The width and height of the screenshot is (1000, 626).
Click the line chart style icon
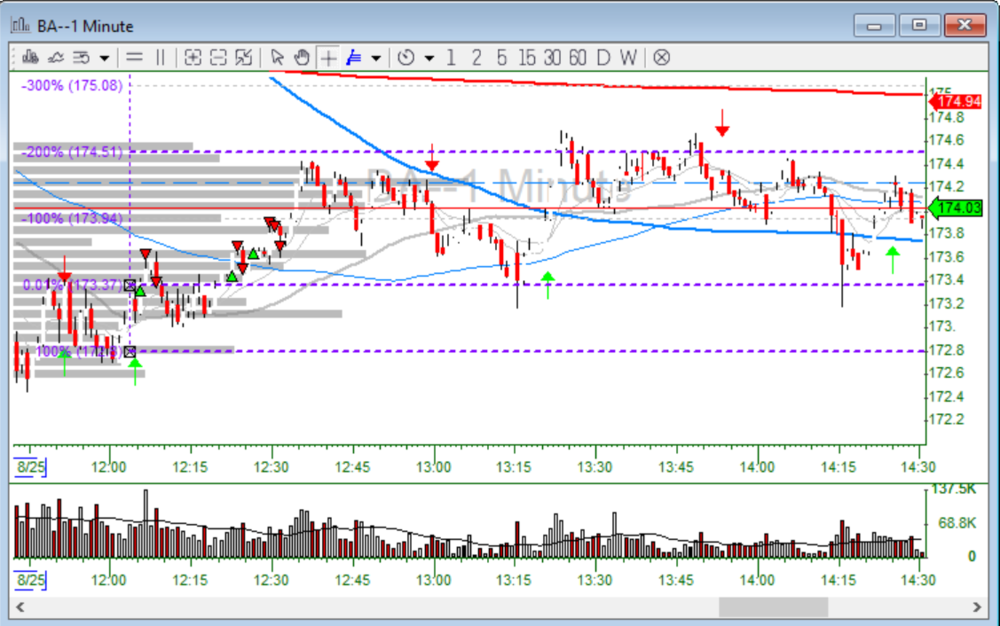(56, 57)
